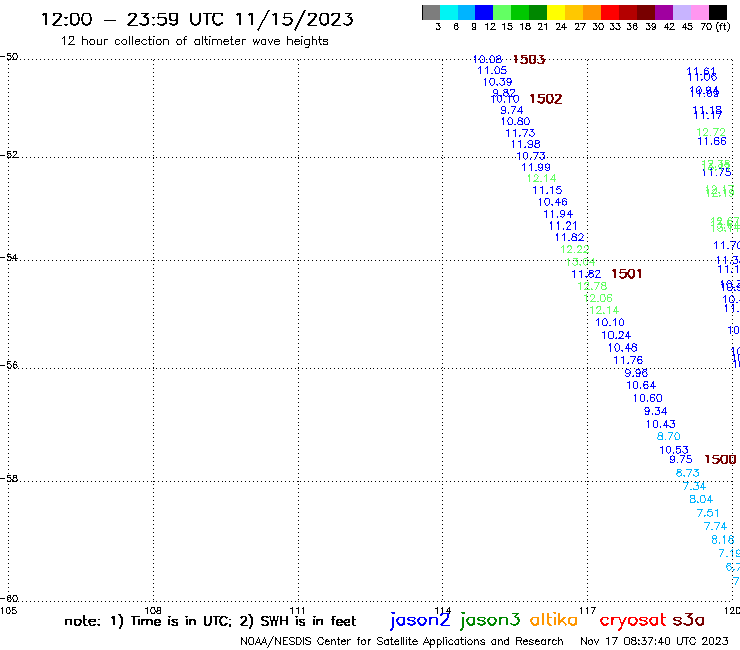
Task: Click the green 12.06 wave height value
Action: (x=598, y=298)
